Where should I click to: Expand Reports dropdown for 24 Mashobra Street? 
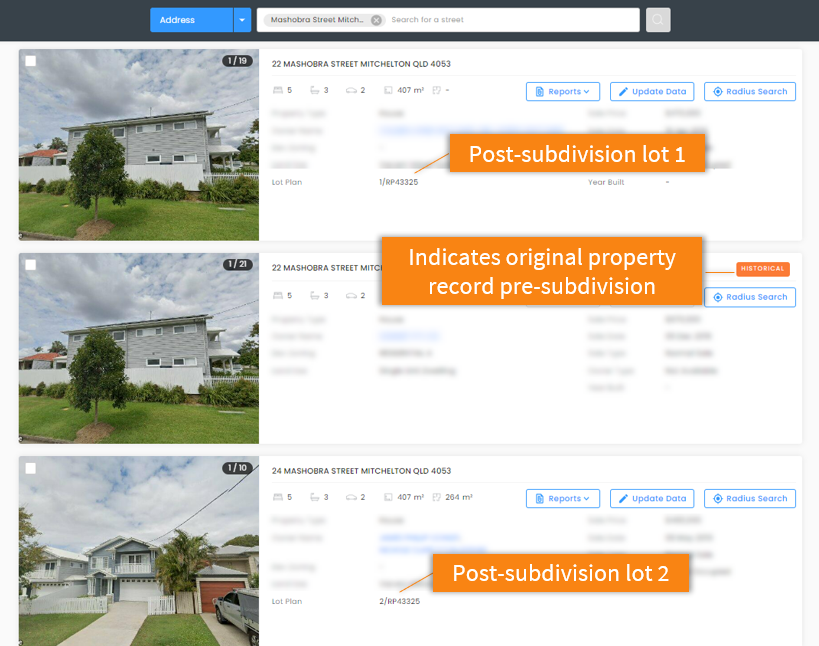click(563, 498)
